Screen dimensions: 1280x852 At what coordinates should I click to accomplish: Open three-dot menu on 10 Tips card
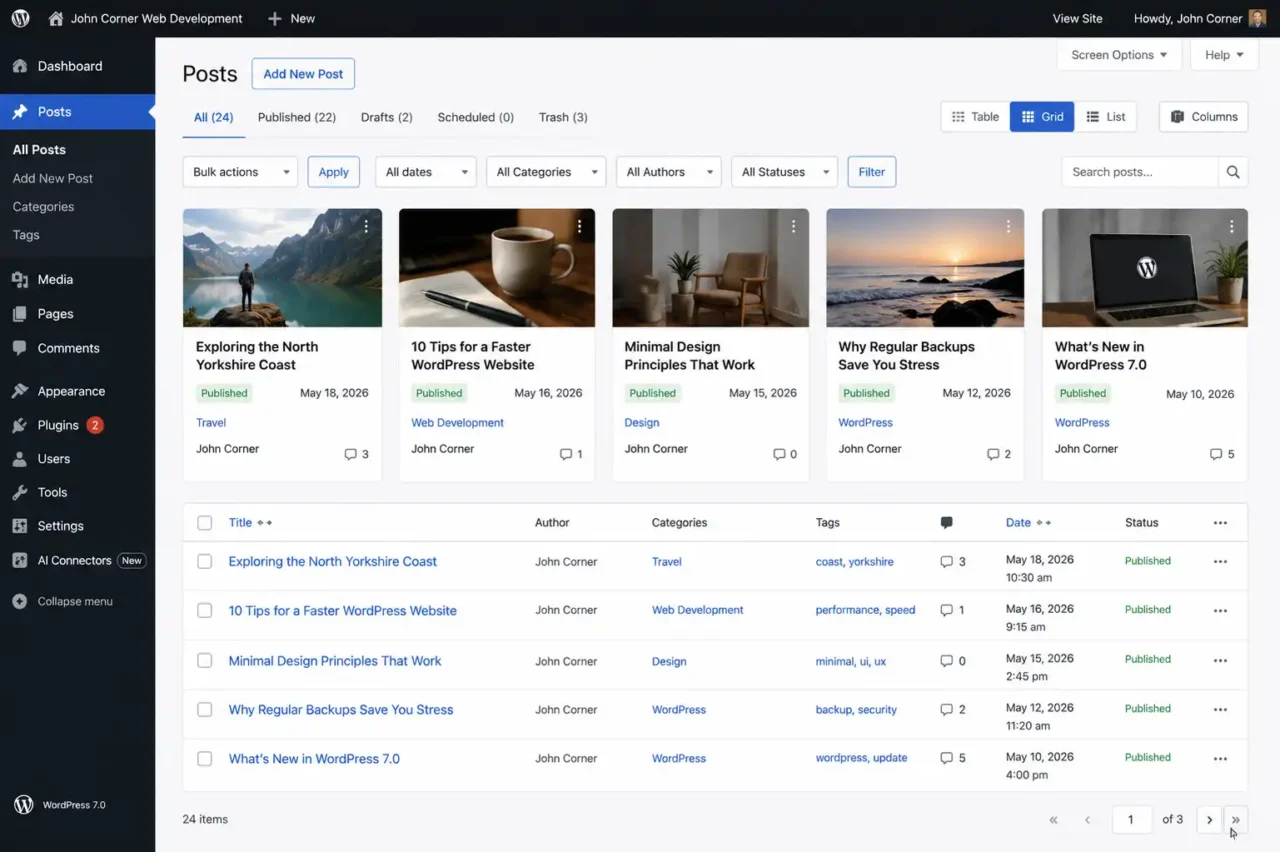(579, 227)
